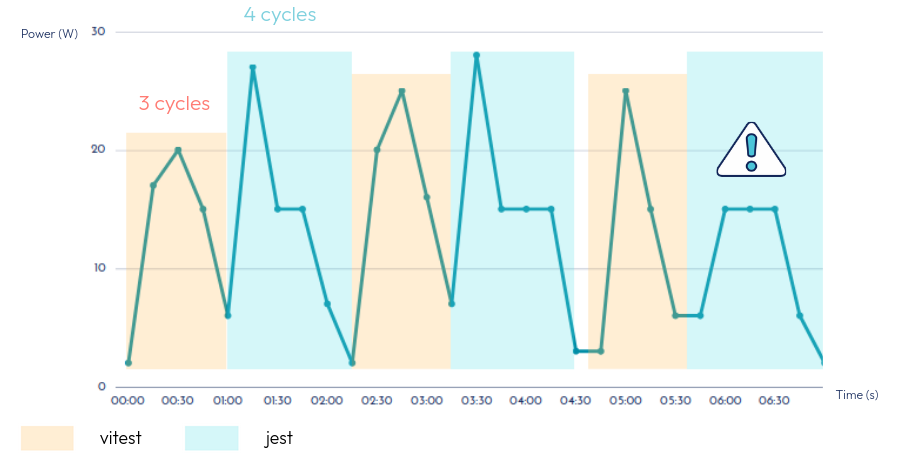Click the 06:30 time axis label
The height and width of the screenshot is (472, 917).
[775, 400]
